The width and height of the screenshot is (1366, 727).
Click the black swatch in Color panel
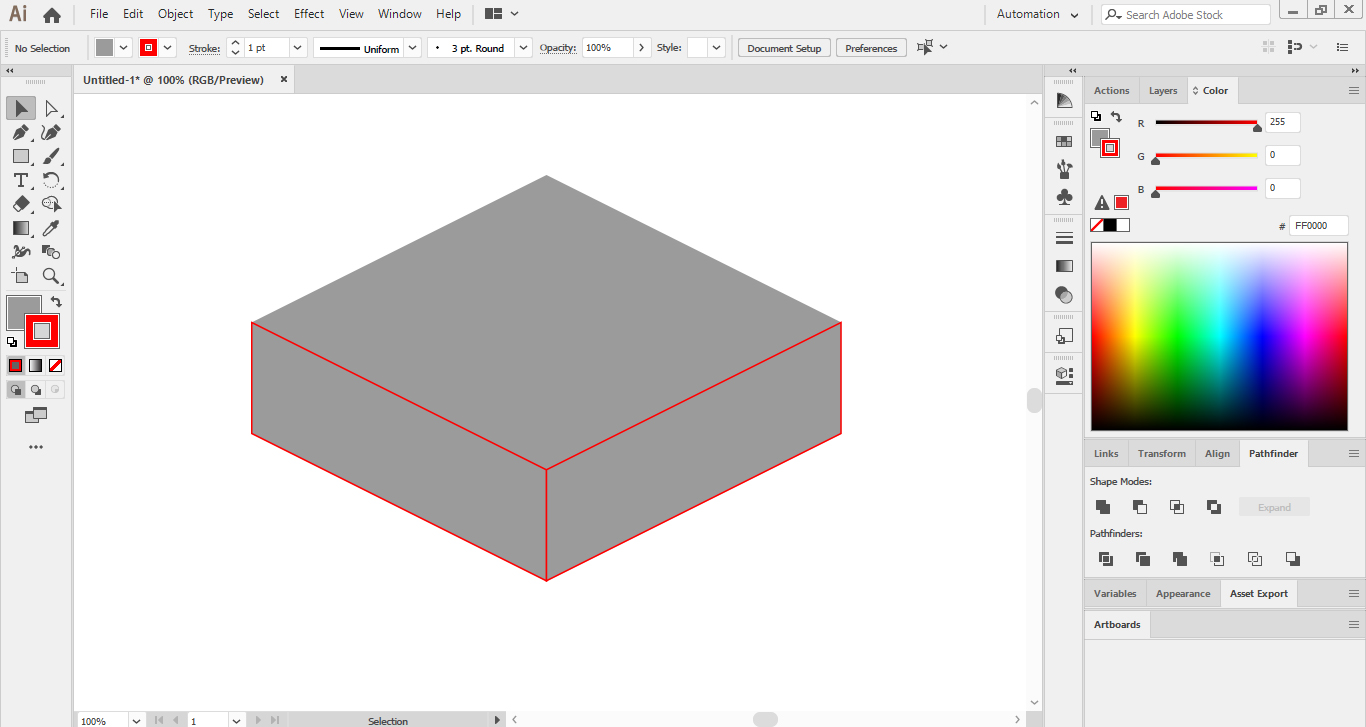1110,225
